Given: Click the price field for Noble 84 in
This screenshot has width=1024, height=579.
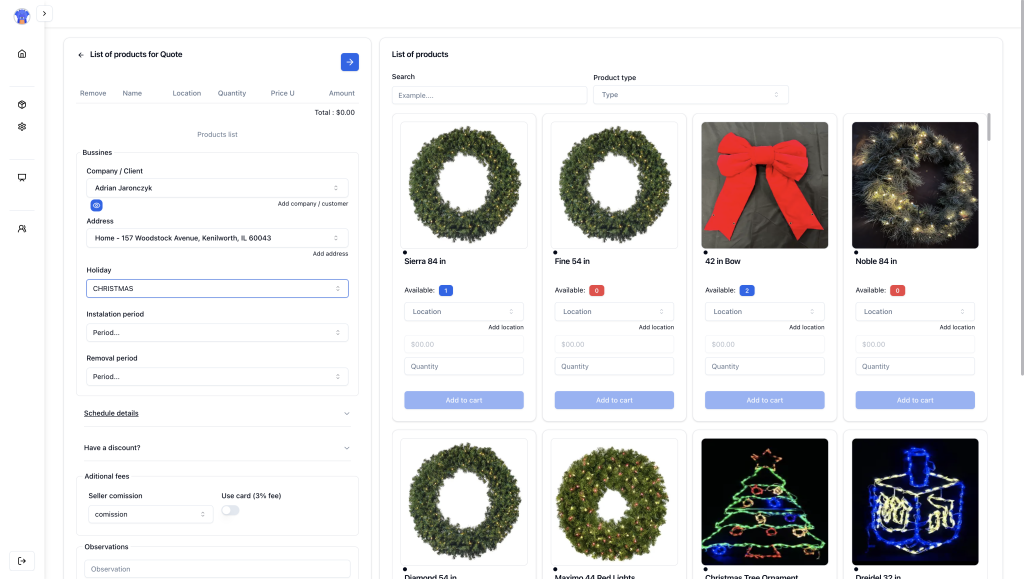Looking at the screenshot, I should pos(915,344).
